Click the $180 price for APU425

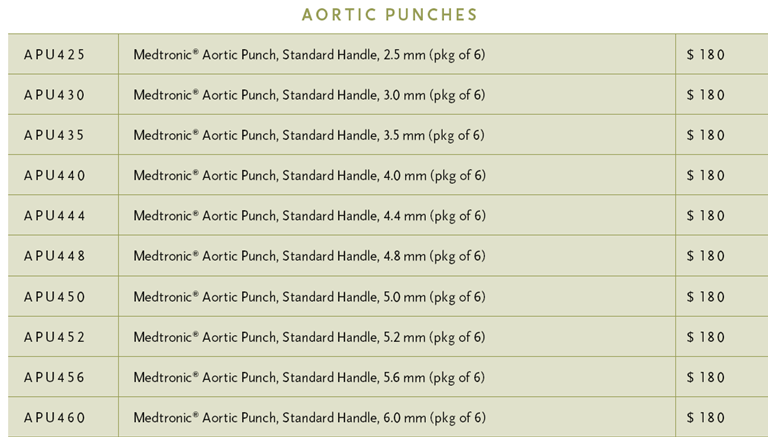pos(705,54)
